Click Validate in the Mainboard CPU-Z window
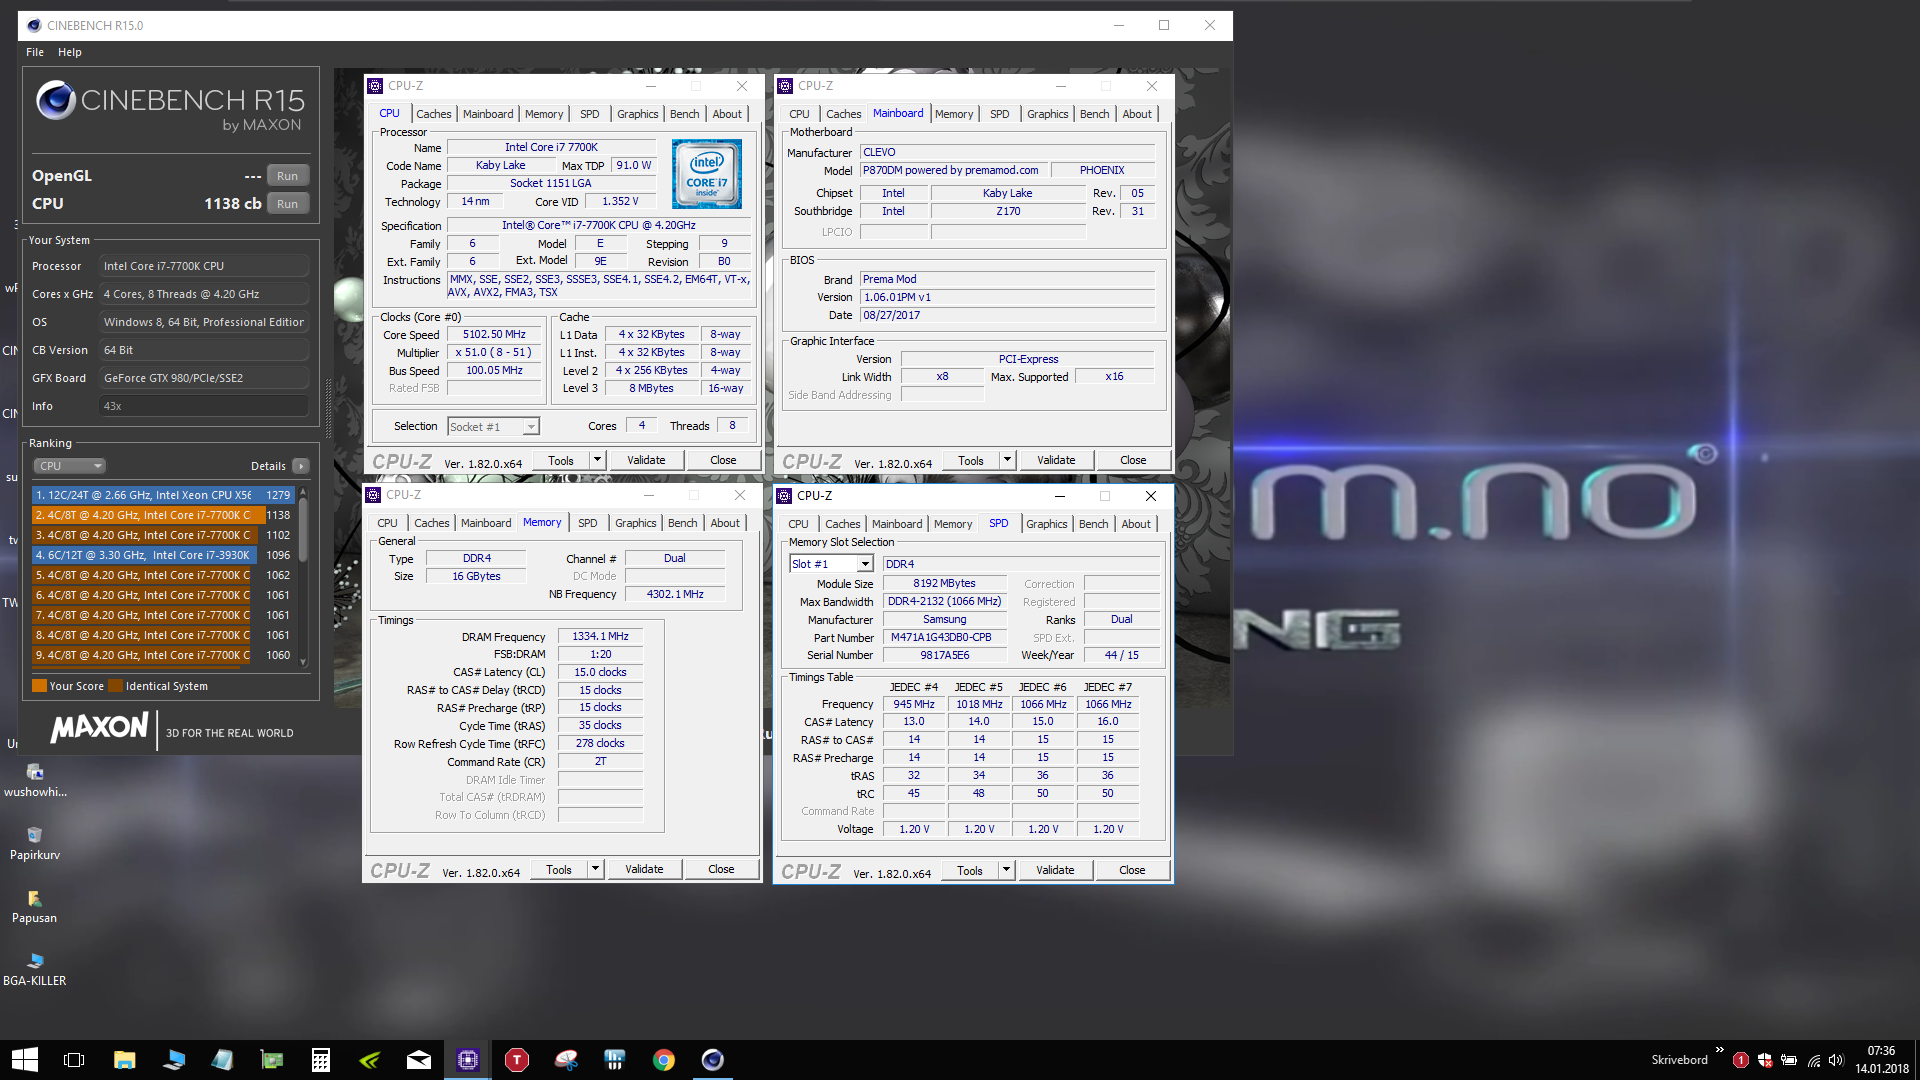This screenshot has width=1920, height=1080. 1056,460
